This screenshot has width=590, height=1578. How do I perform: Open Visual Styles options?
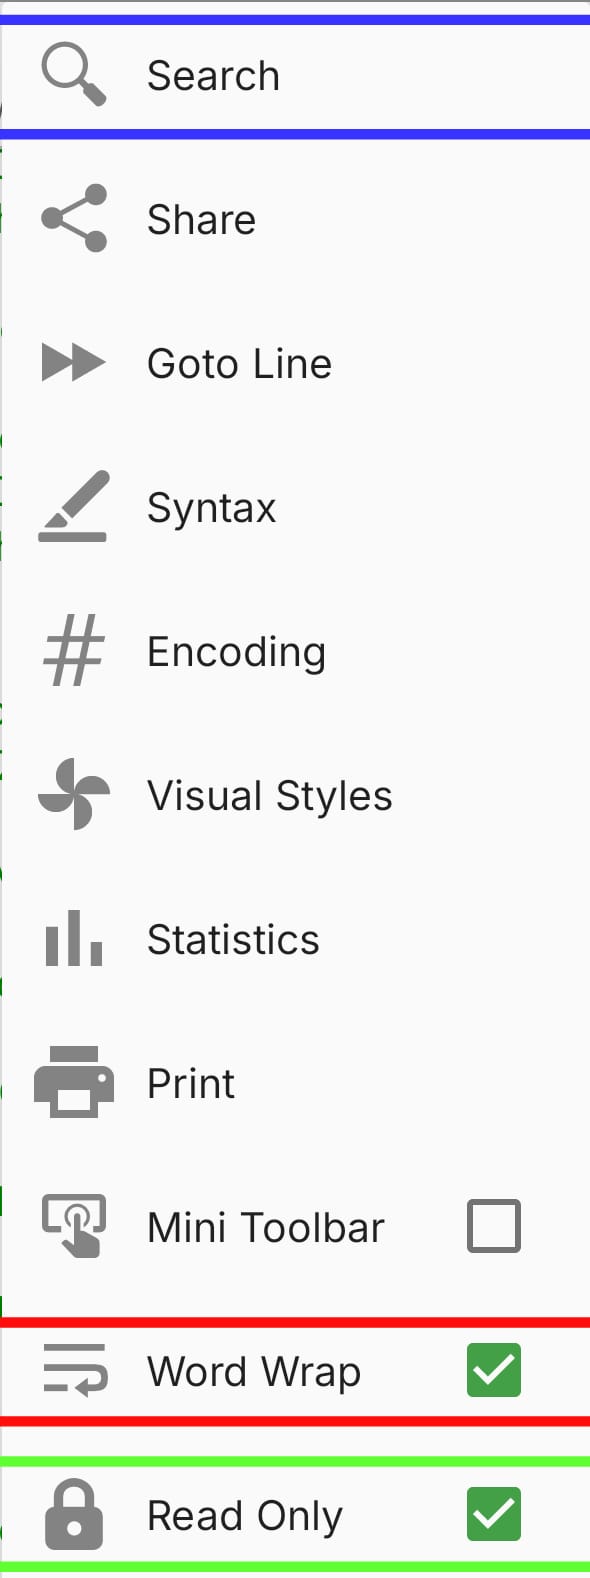(x=269, y=795)
